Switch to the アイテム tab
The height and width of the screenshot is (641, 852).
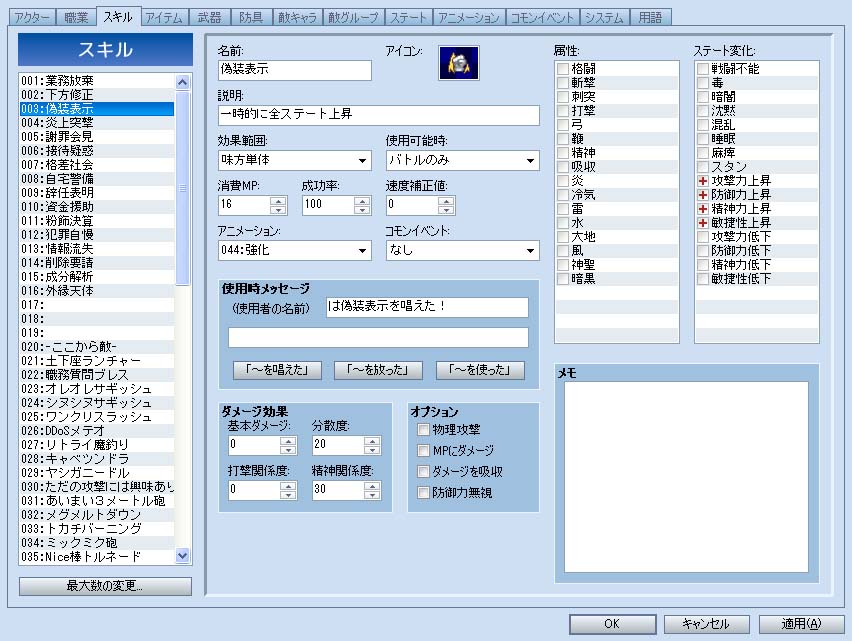[162, 18]
